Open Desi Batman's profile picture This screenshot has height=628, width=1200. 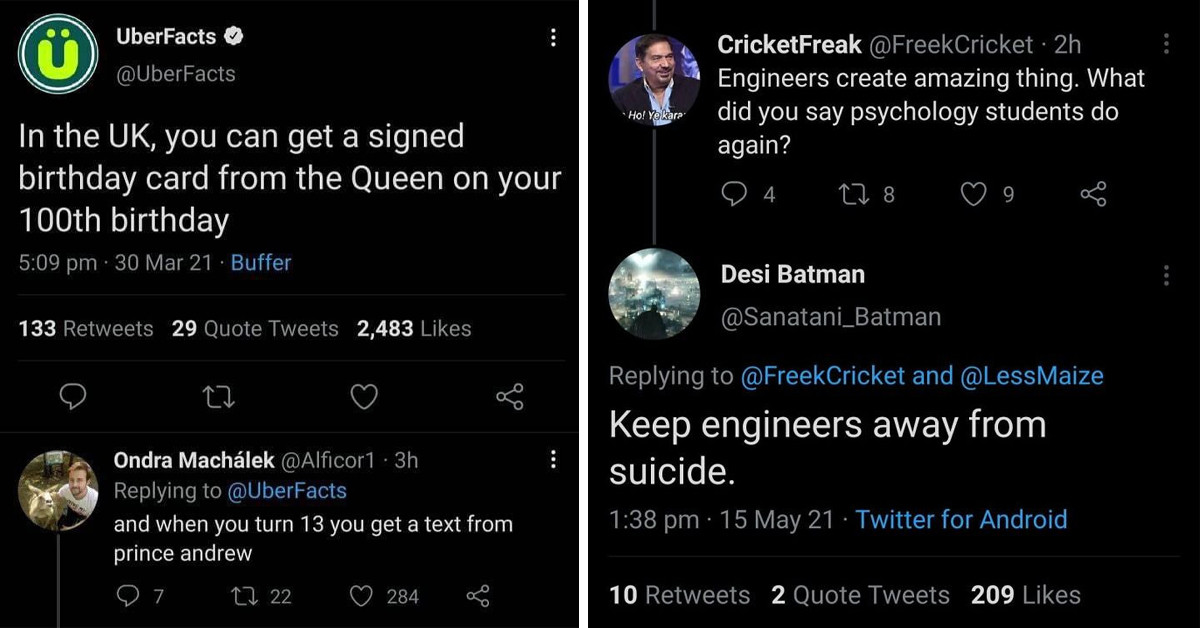point(655,294)
